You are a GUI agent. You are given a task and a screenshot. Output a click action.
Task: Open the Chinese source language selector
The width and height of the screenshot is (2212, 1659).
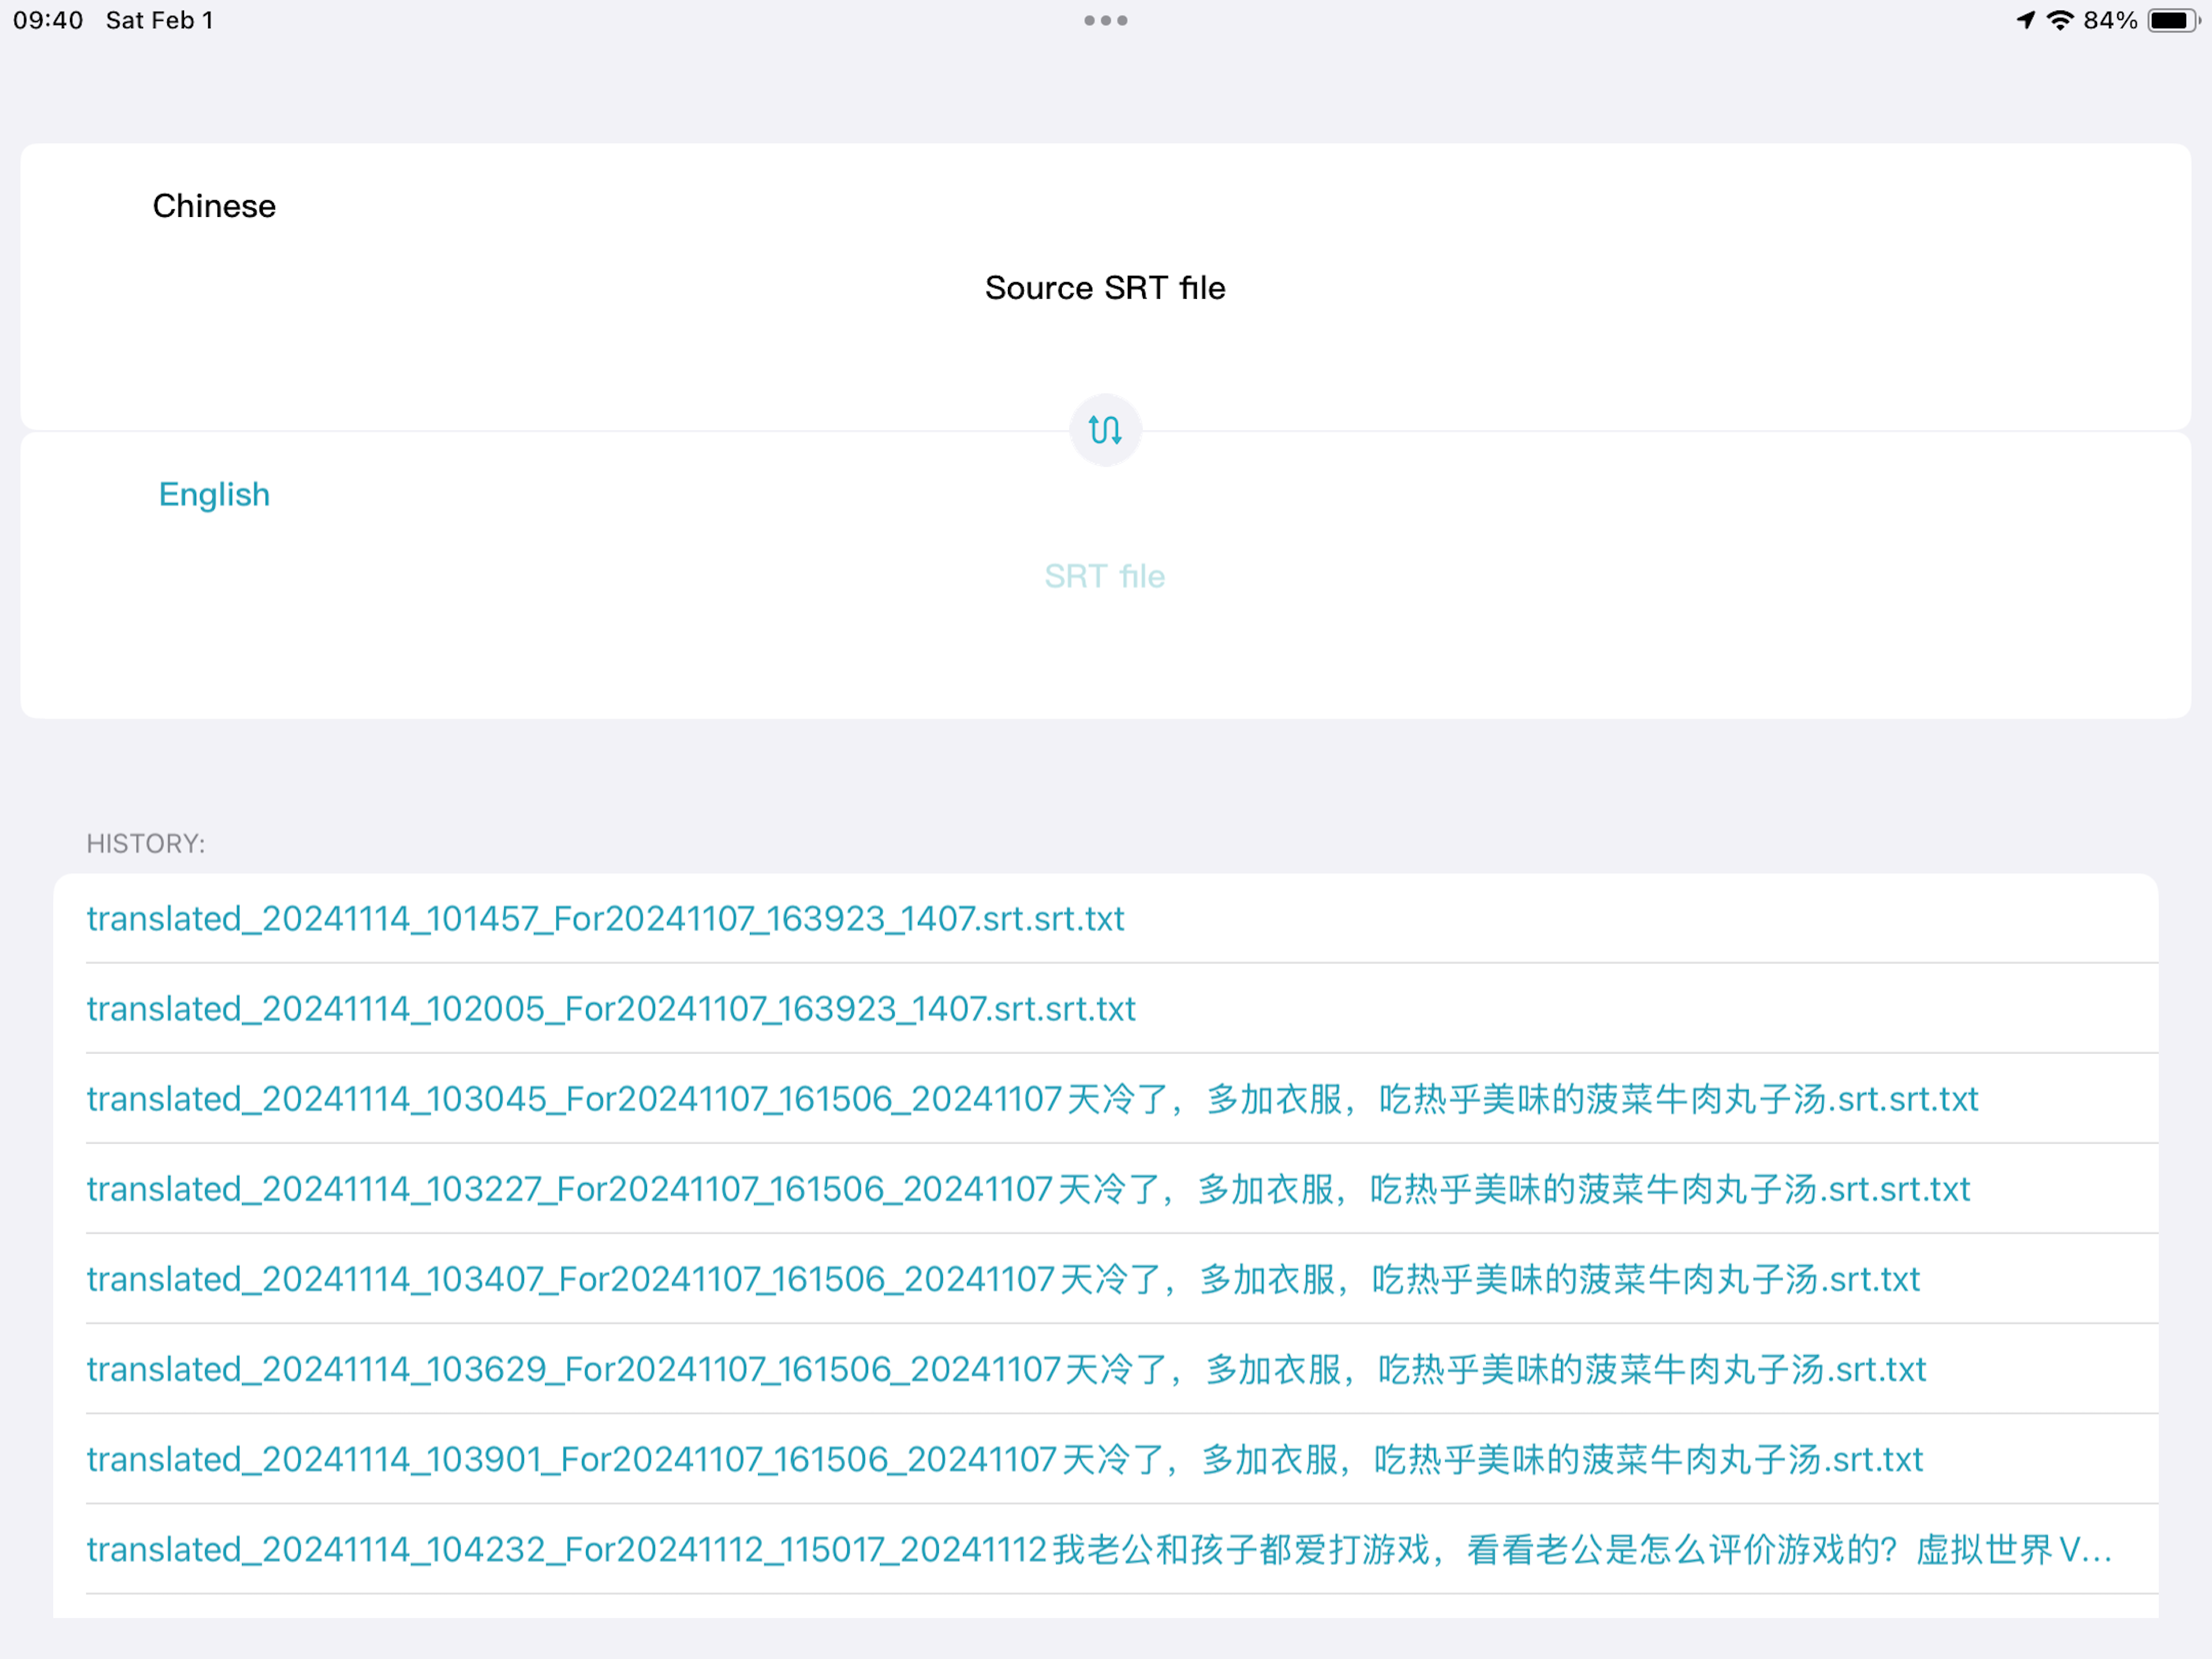214,206
